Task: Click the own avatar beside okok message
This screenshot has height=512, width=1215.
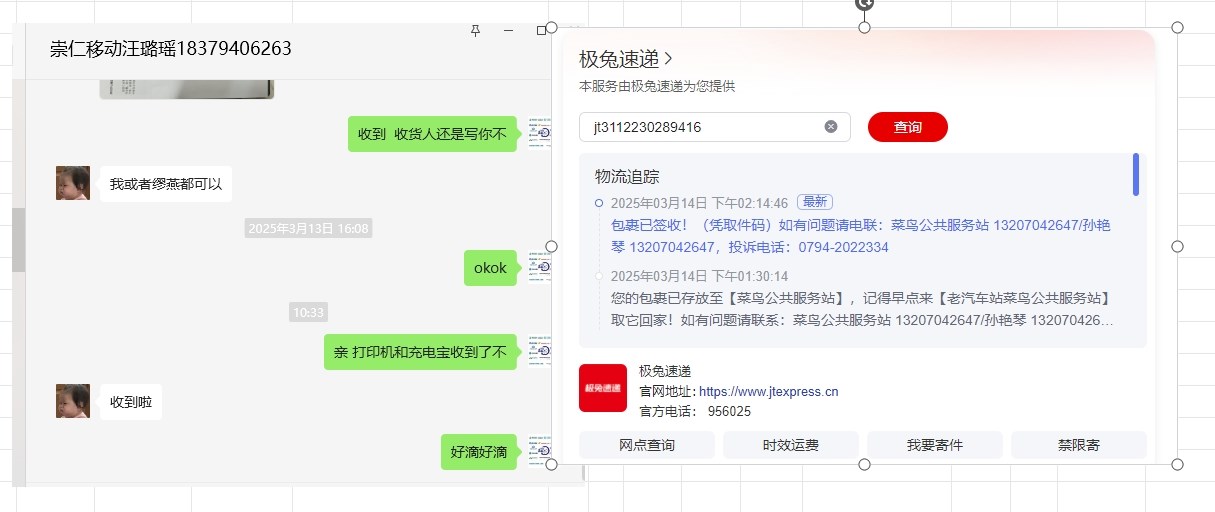Action: [540, 268]
